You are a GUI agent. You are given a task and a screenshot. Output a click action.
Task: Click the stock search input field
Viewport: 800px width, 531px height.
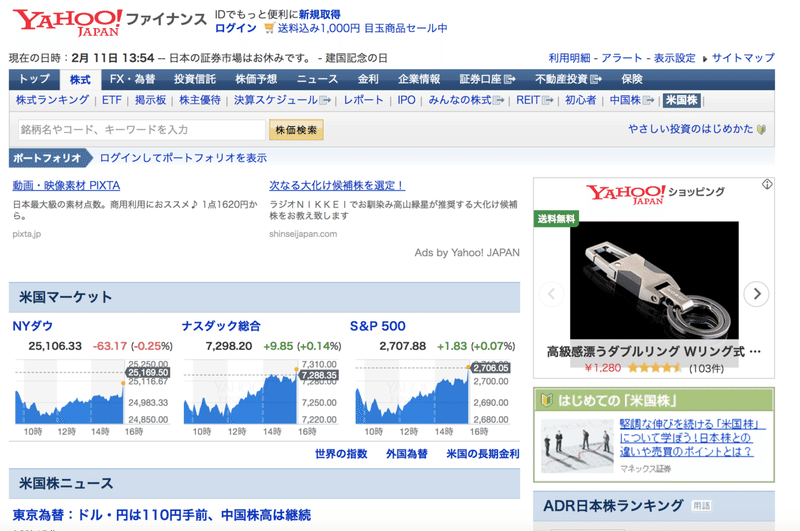coord(142,130)
